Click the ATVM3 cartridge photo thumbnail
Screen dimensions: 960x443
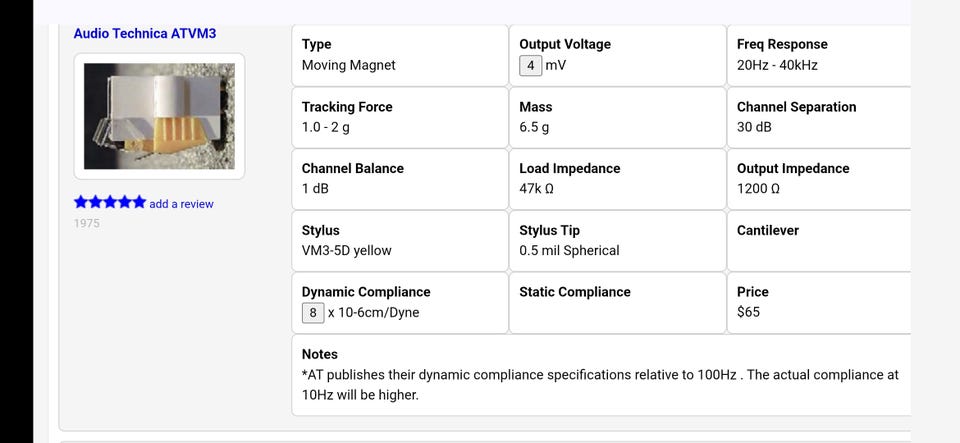click(159, 116)
